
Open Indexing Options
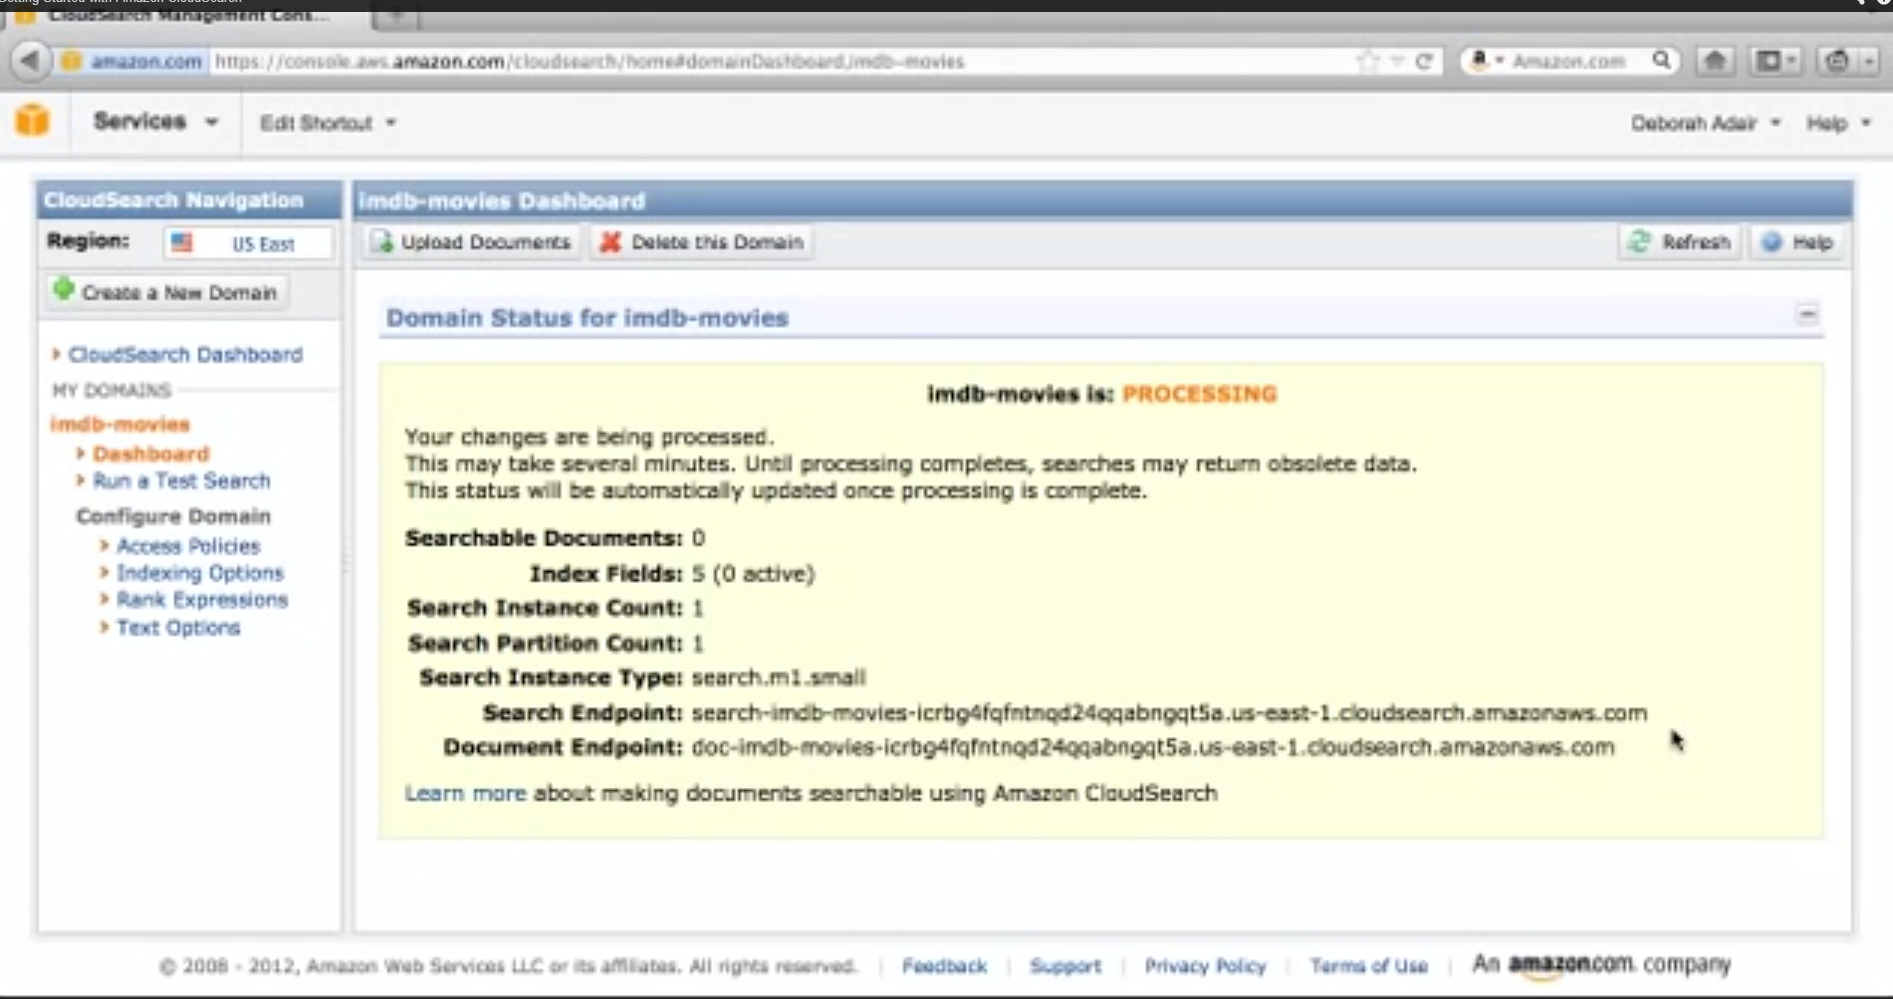click(200, 573)
